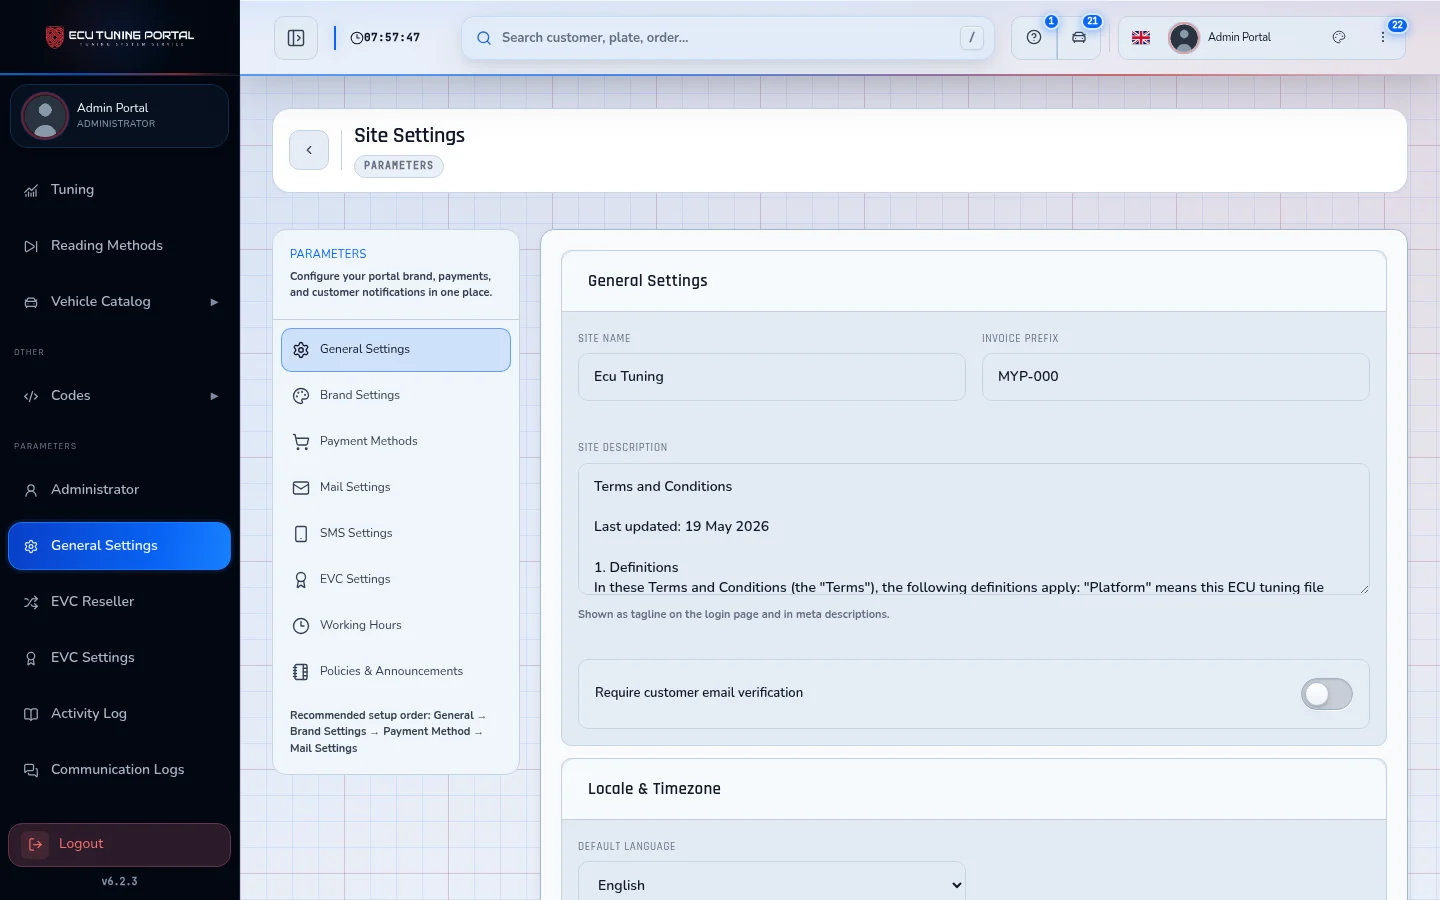Select General Settings in the Parameters panel

click(x=396, y=350)
